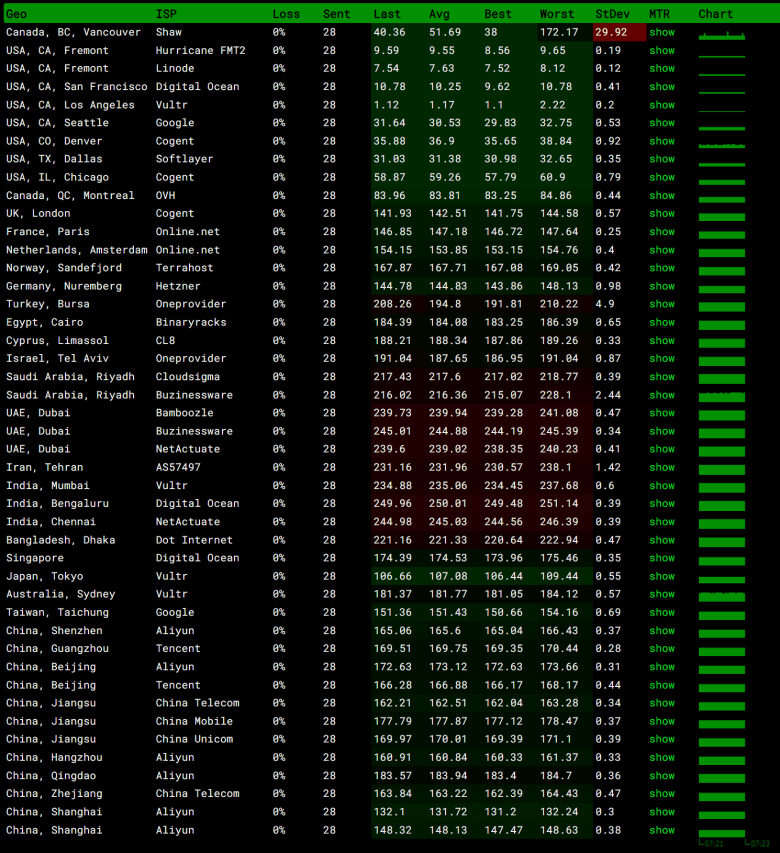Show MTR for Vultr Los Angeles
Image resolution: width=780 pixels, height=853 pixels.
pos(661,105)
